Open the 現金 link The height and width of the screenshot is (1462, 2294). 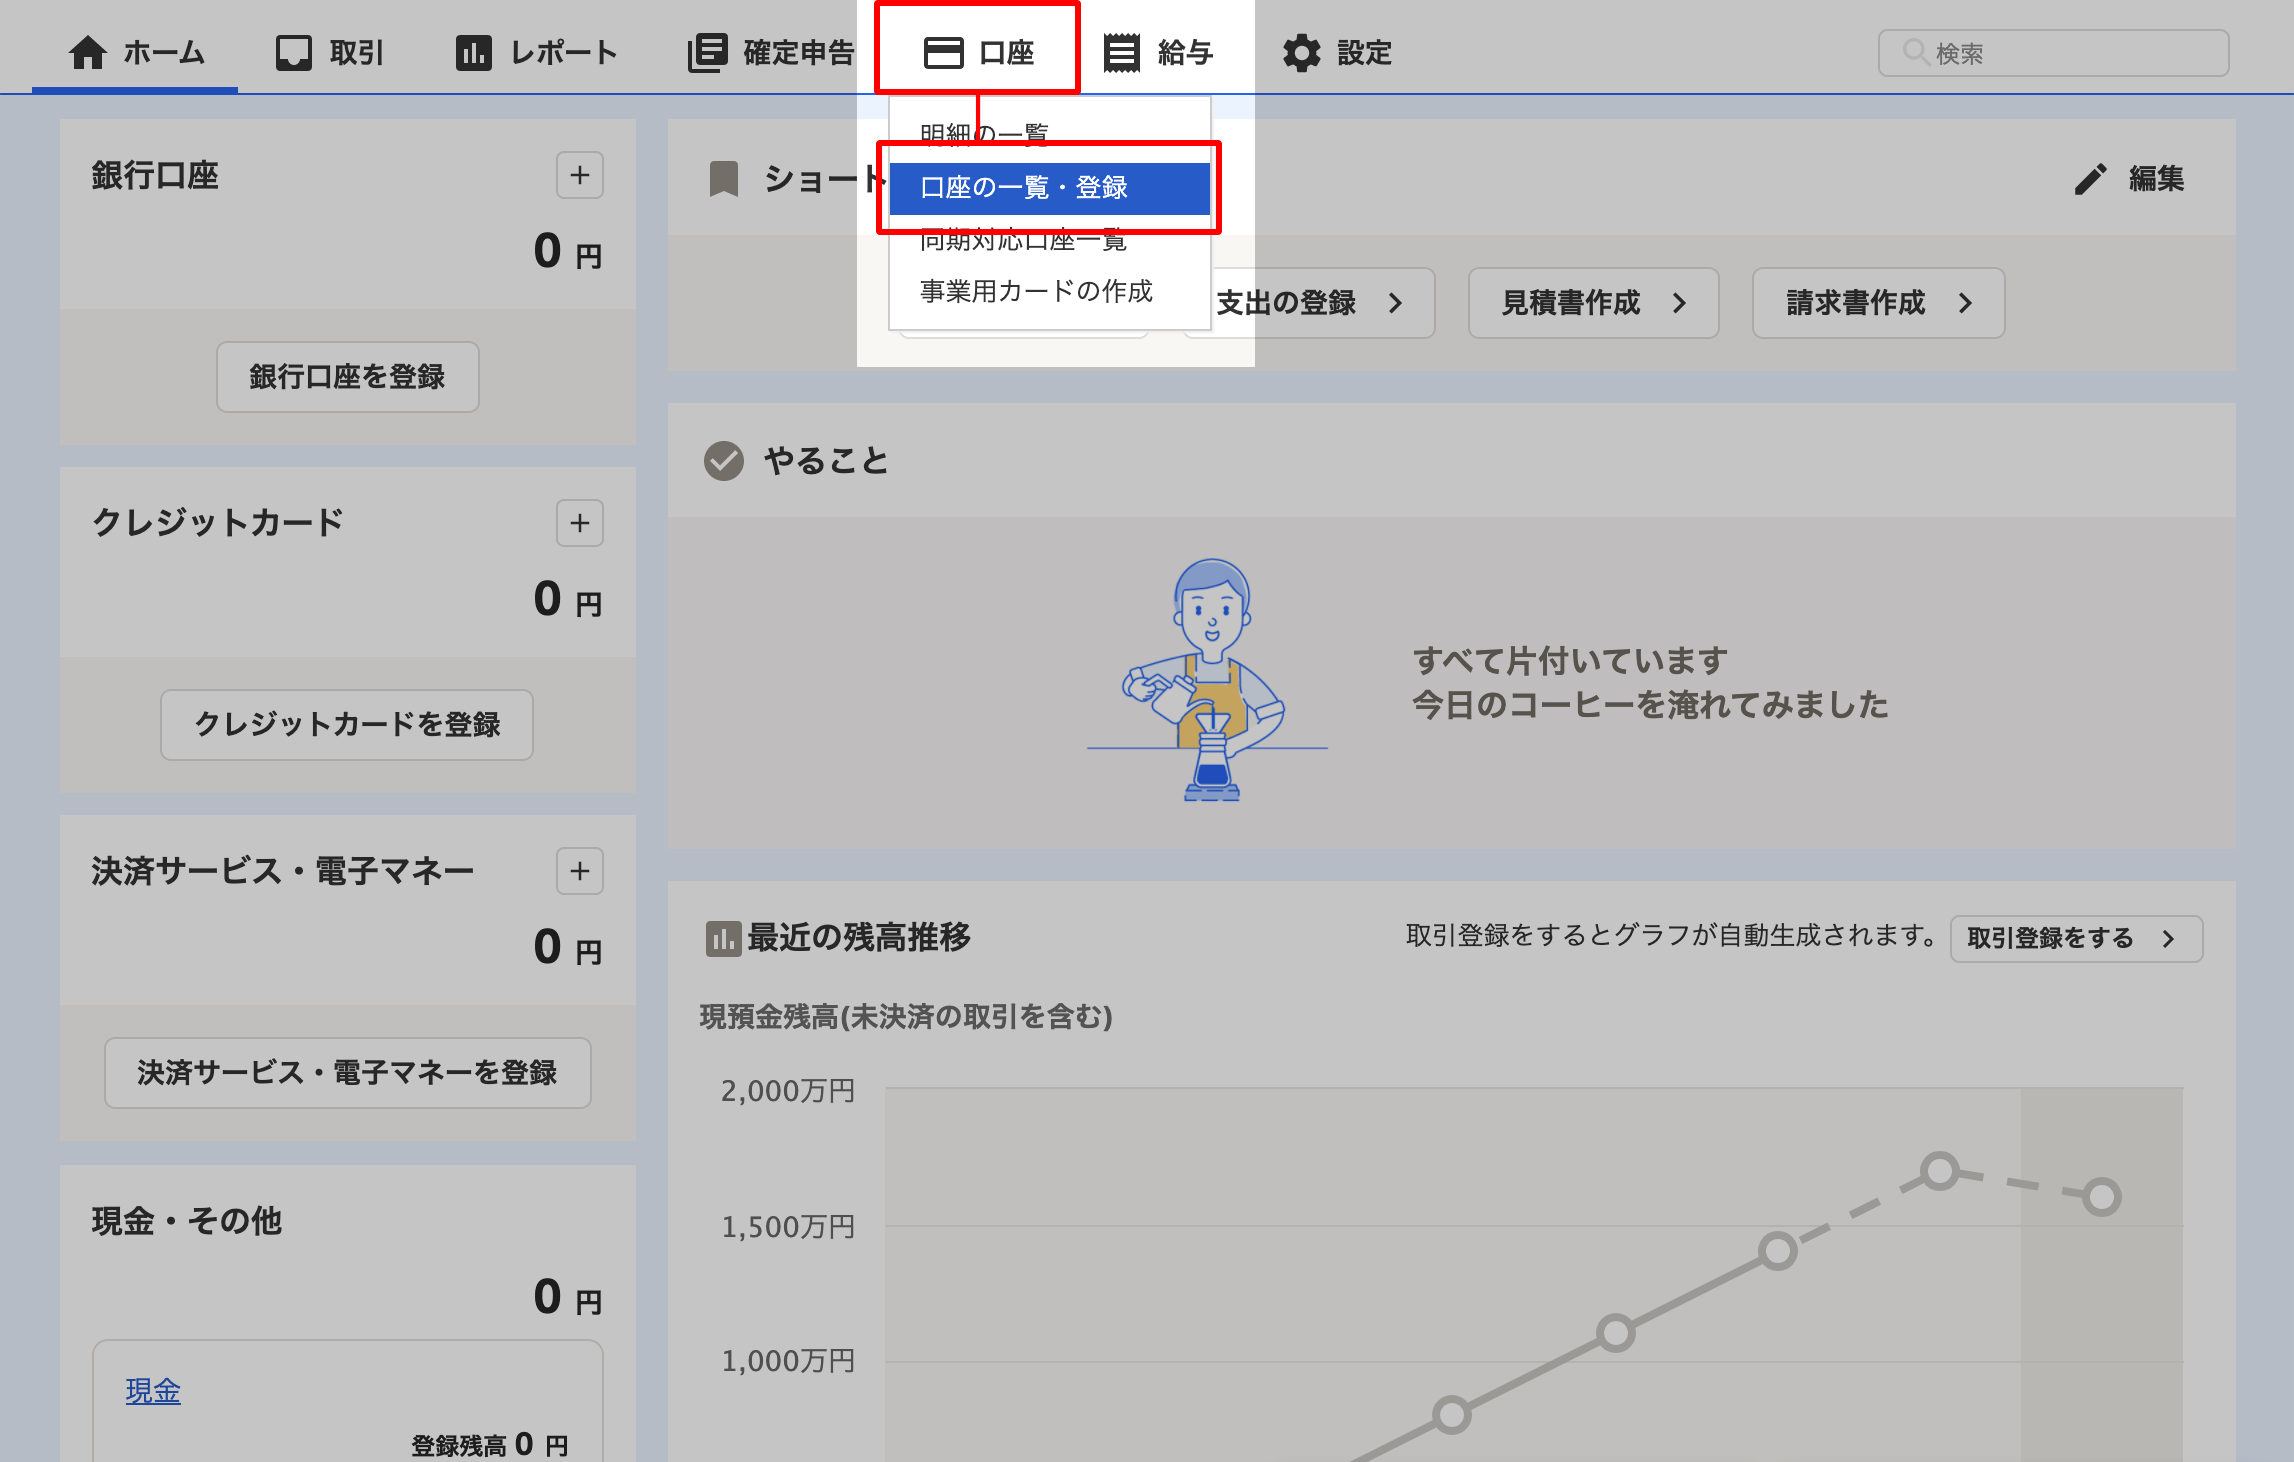(153, 1390)
